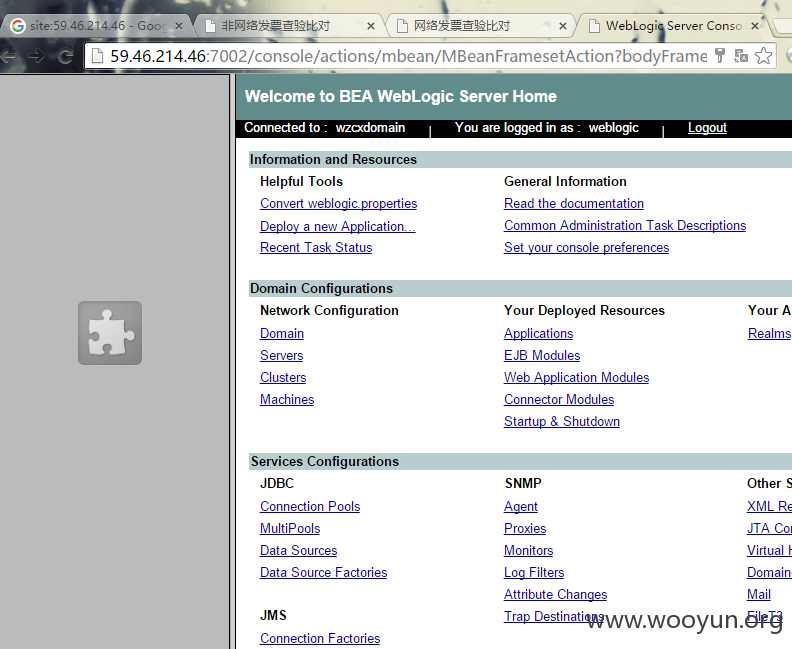Open Common Administration Task Descriptions link
The image size is (792, 649).
click(625, 226)
